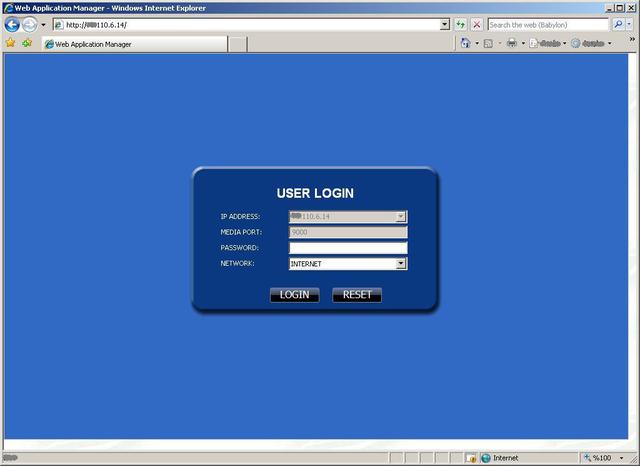
Task: Click the Refresh page icon
Action: [461, 24]
